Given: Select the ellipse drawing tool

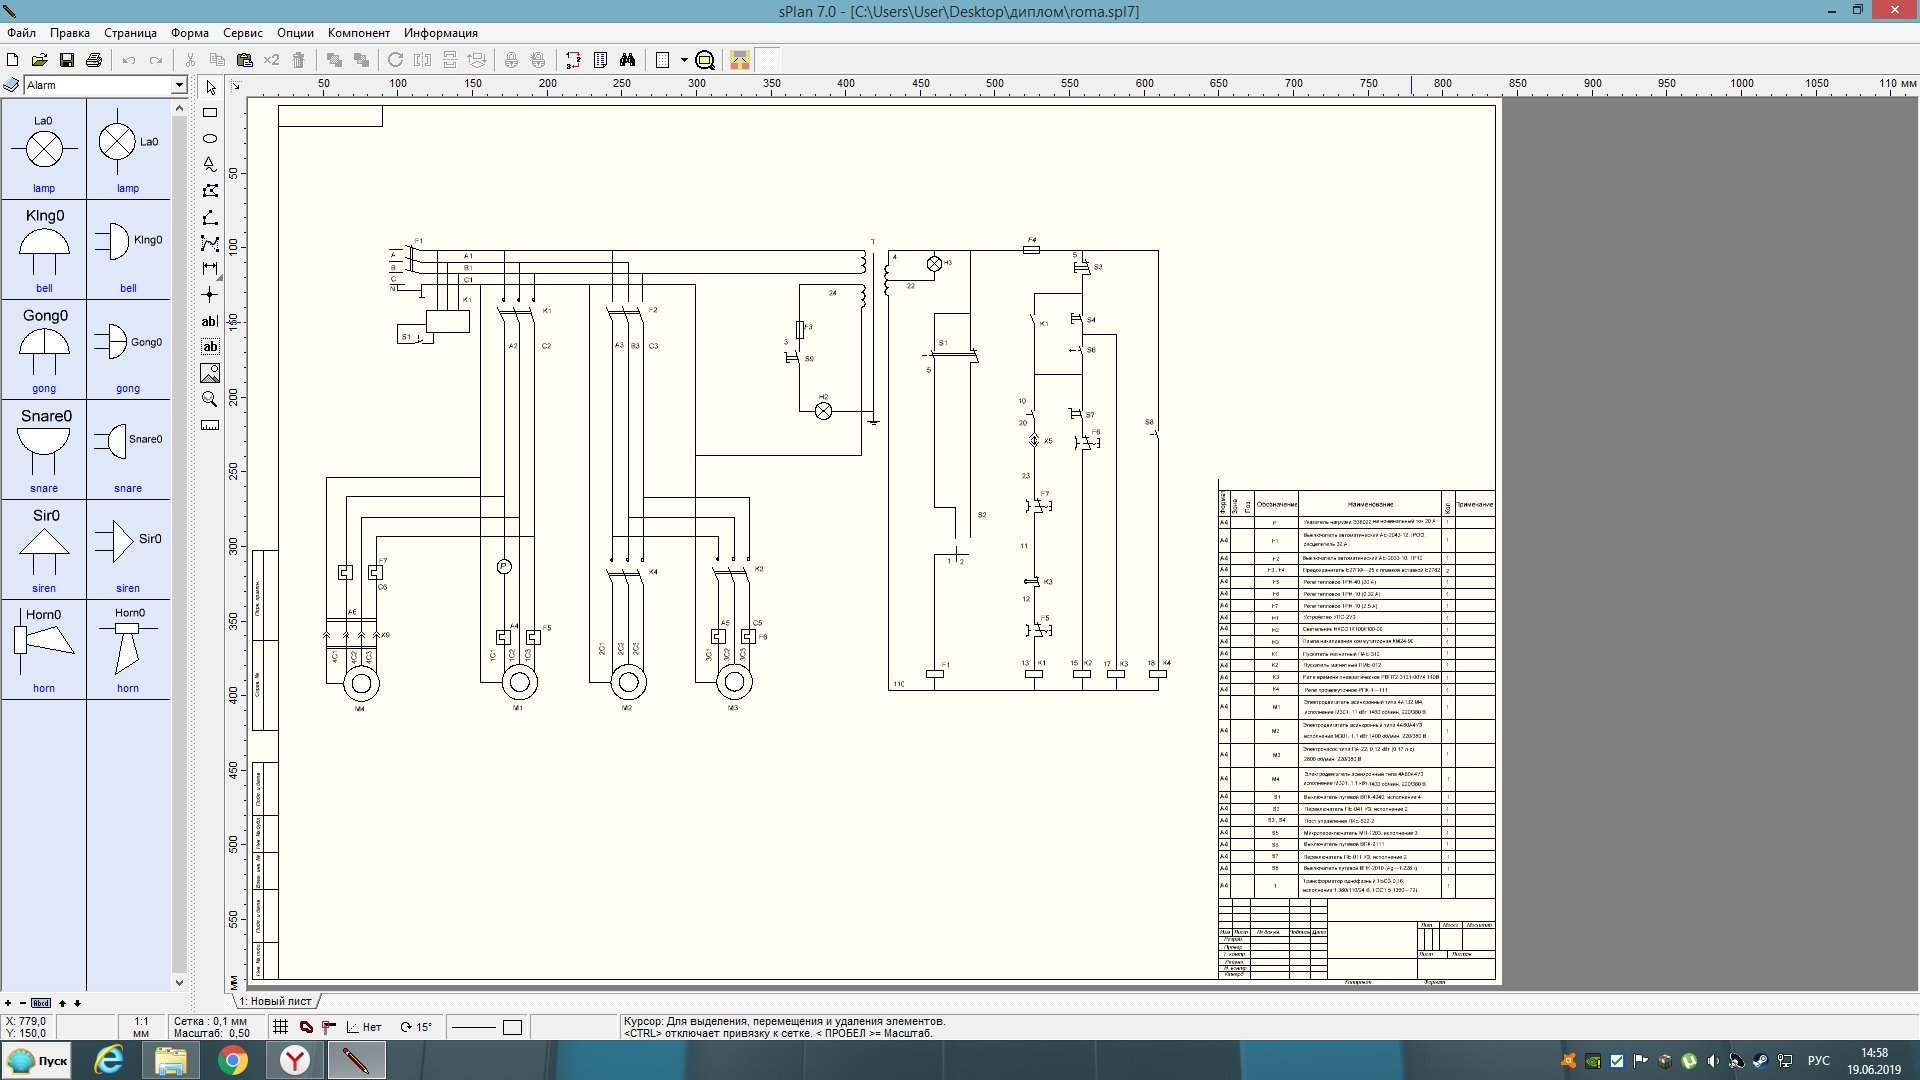Looking at the screenshot, I should (x=210, y=138).
